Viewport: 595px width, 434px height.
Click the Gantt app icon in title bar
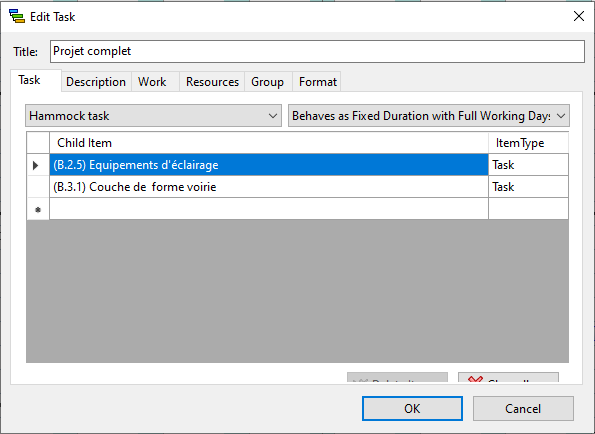[x=17, y=17]
